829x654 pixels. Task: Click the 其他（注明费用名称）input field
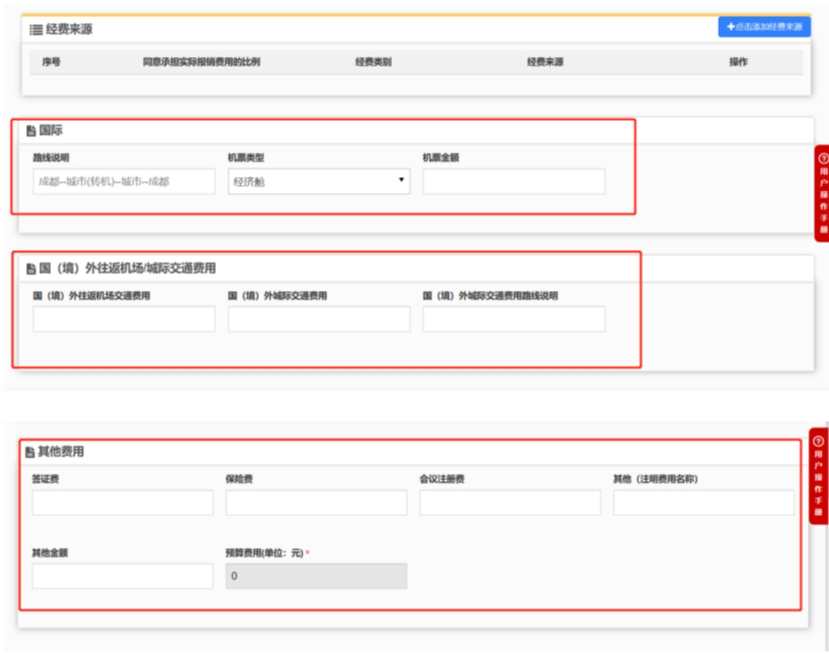coord(703,502)
